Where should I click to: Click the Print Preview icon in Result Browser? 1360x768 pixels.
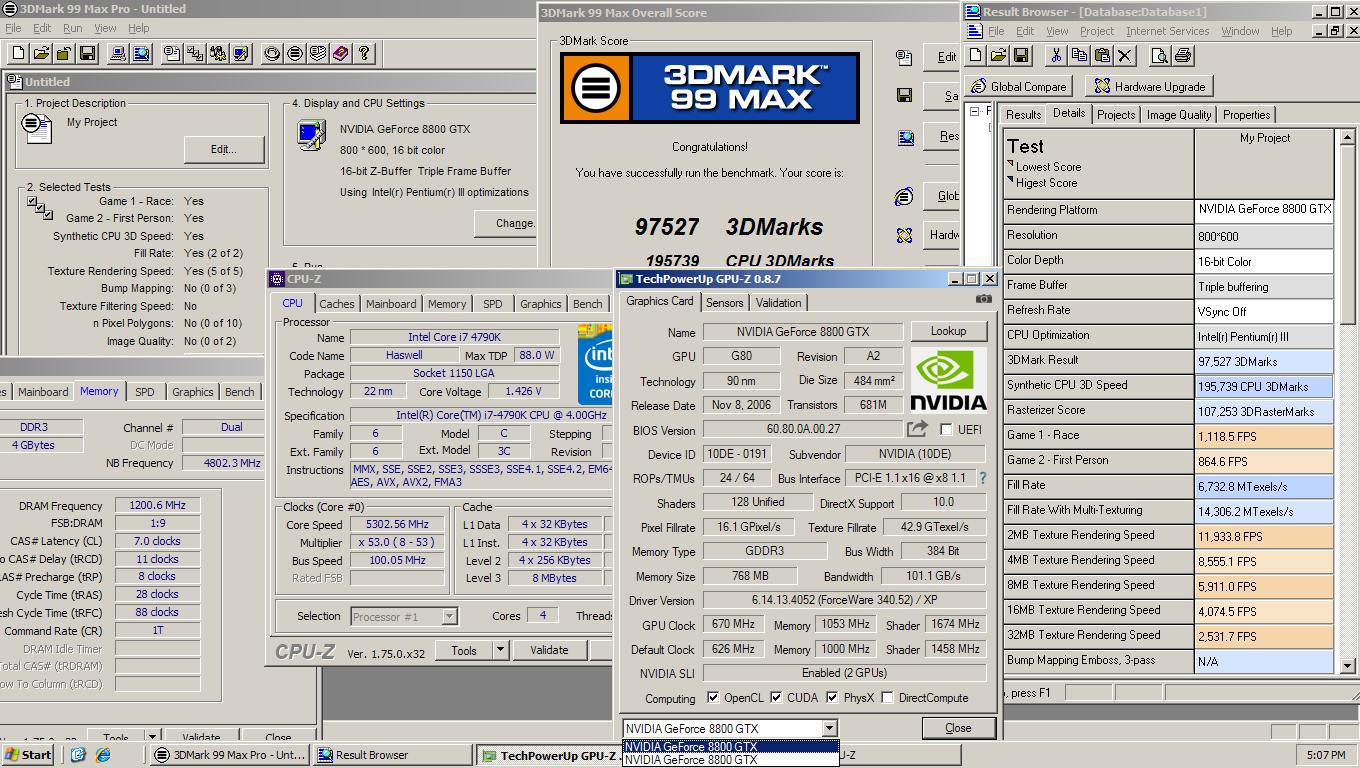pyautogui.click(x=1160, y=55)
